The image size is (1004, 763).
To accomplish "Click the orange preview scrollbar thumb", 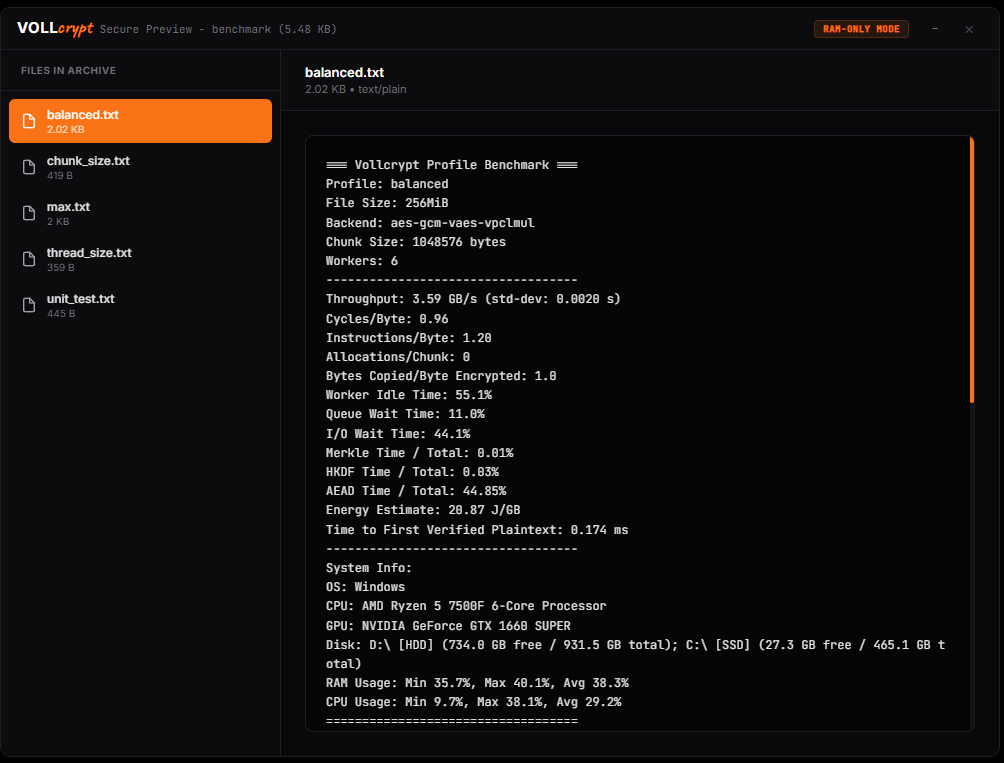I will (971, 269).
